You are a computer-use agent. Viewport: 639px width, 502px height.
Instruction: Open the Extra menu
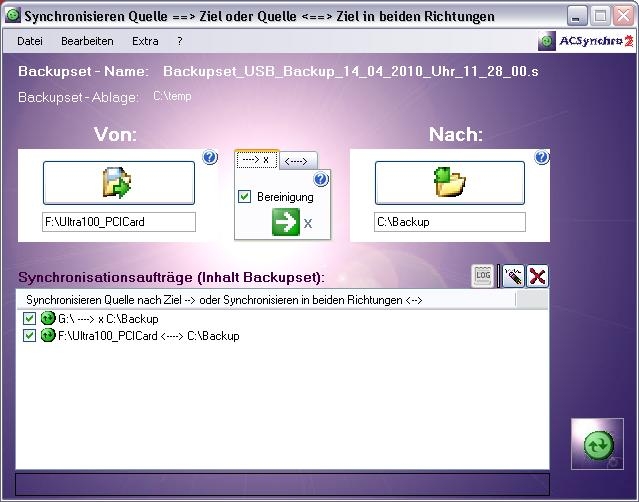click(145, 41)
